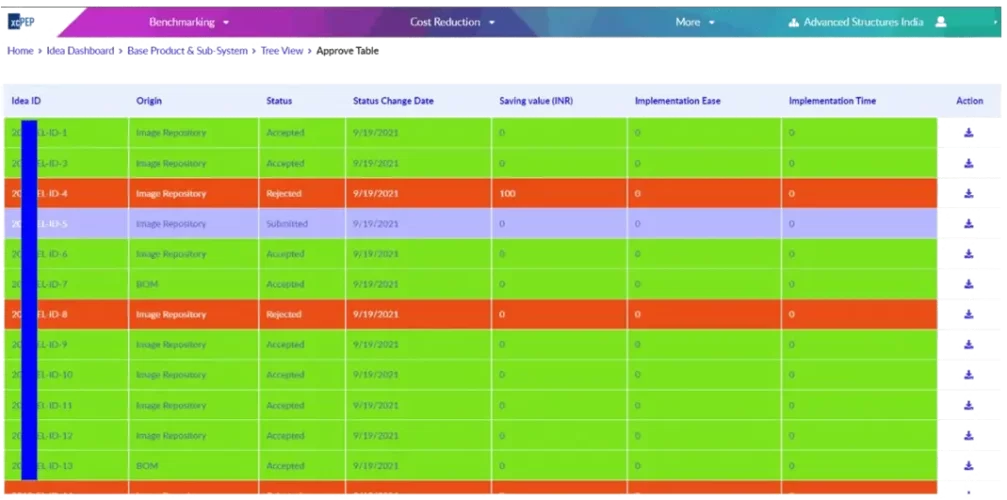The image size is (1007, 500).
Task: Click the Status Change Date header
Action: point(393,101)
